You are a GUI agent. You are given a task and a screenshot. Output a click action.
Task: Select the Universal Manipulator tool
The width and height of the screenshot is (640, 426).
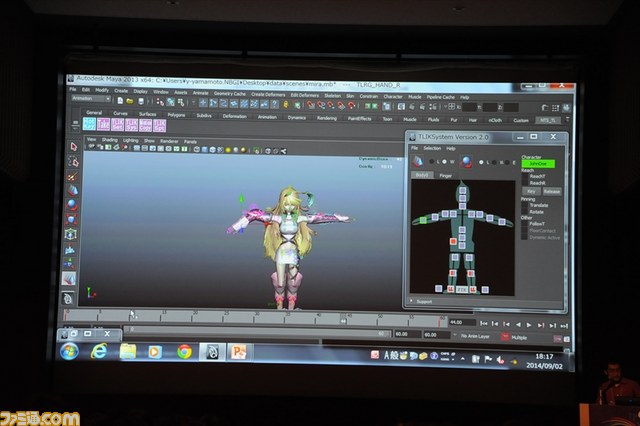point(71,234)
